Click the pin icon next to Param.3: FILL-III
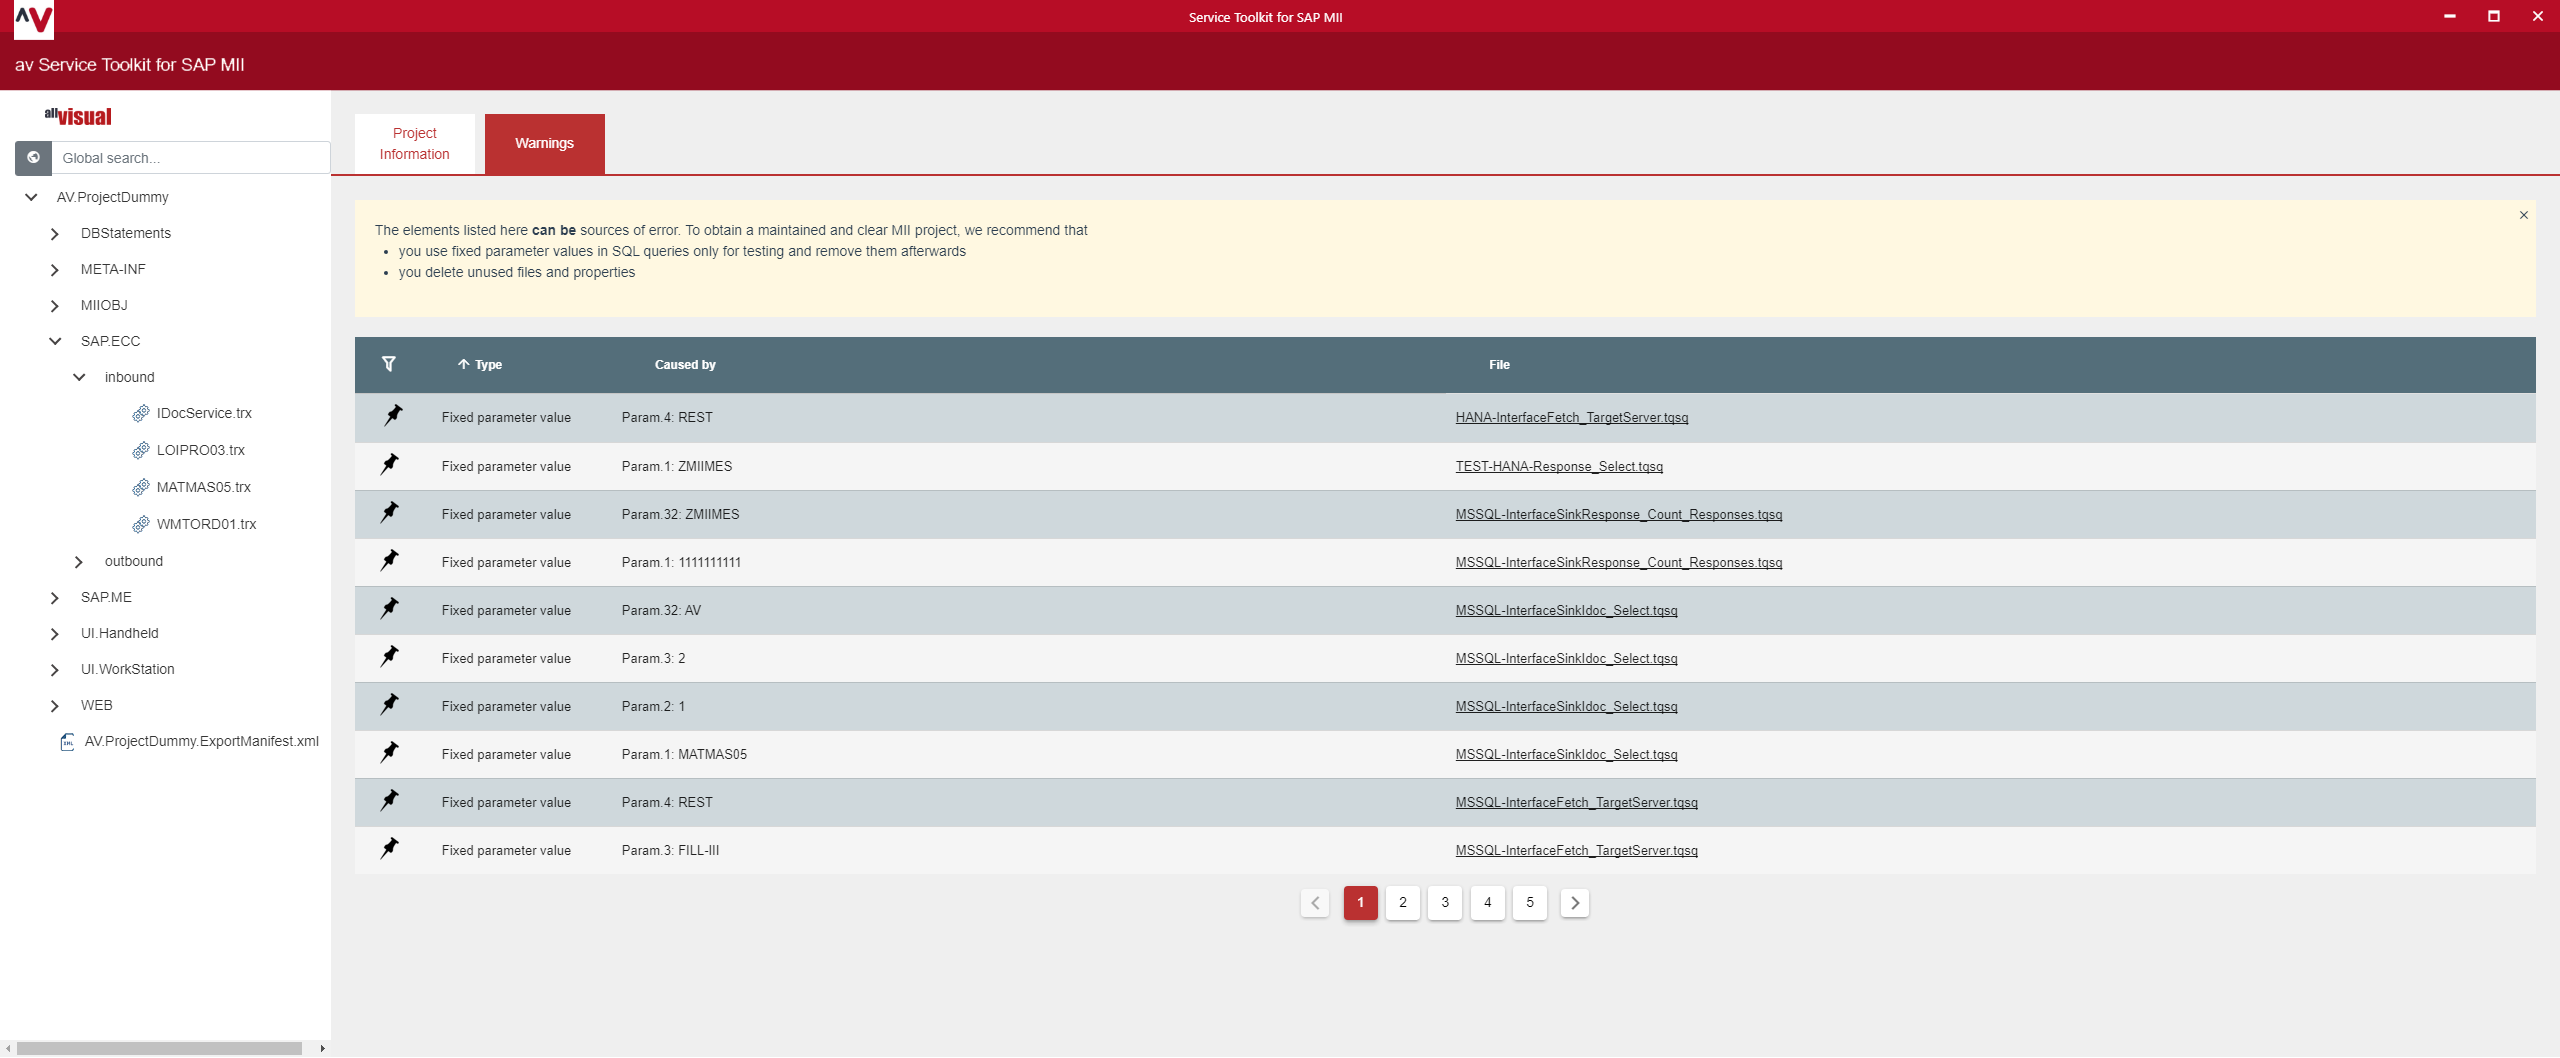The height and width of the screenshot is (1058, 2560). tap(390, 849)
